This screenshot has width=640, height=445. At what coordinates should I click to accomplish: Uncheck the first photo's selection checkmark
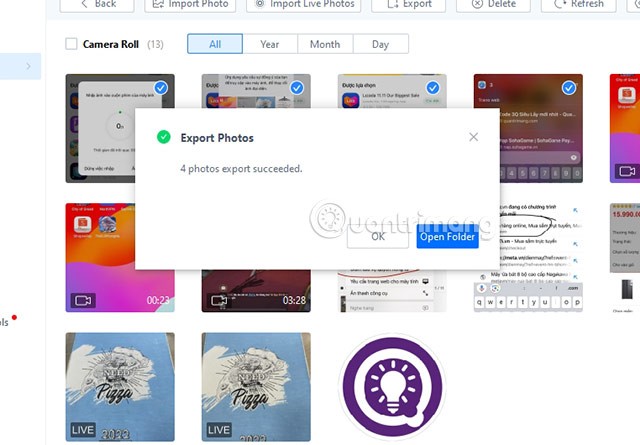(161, 88)
